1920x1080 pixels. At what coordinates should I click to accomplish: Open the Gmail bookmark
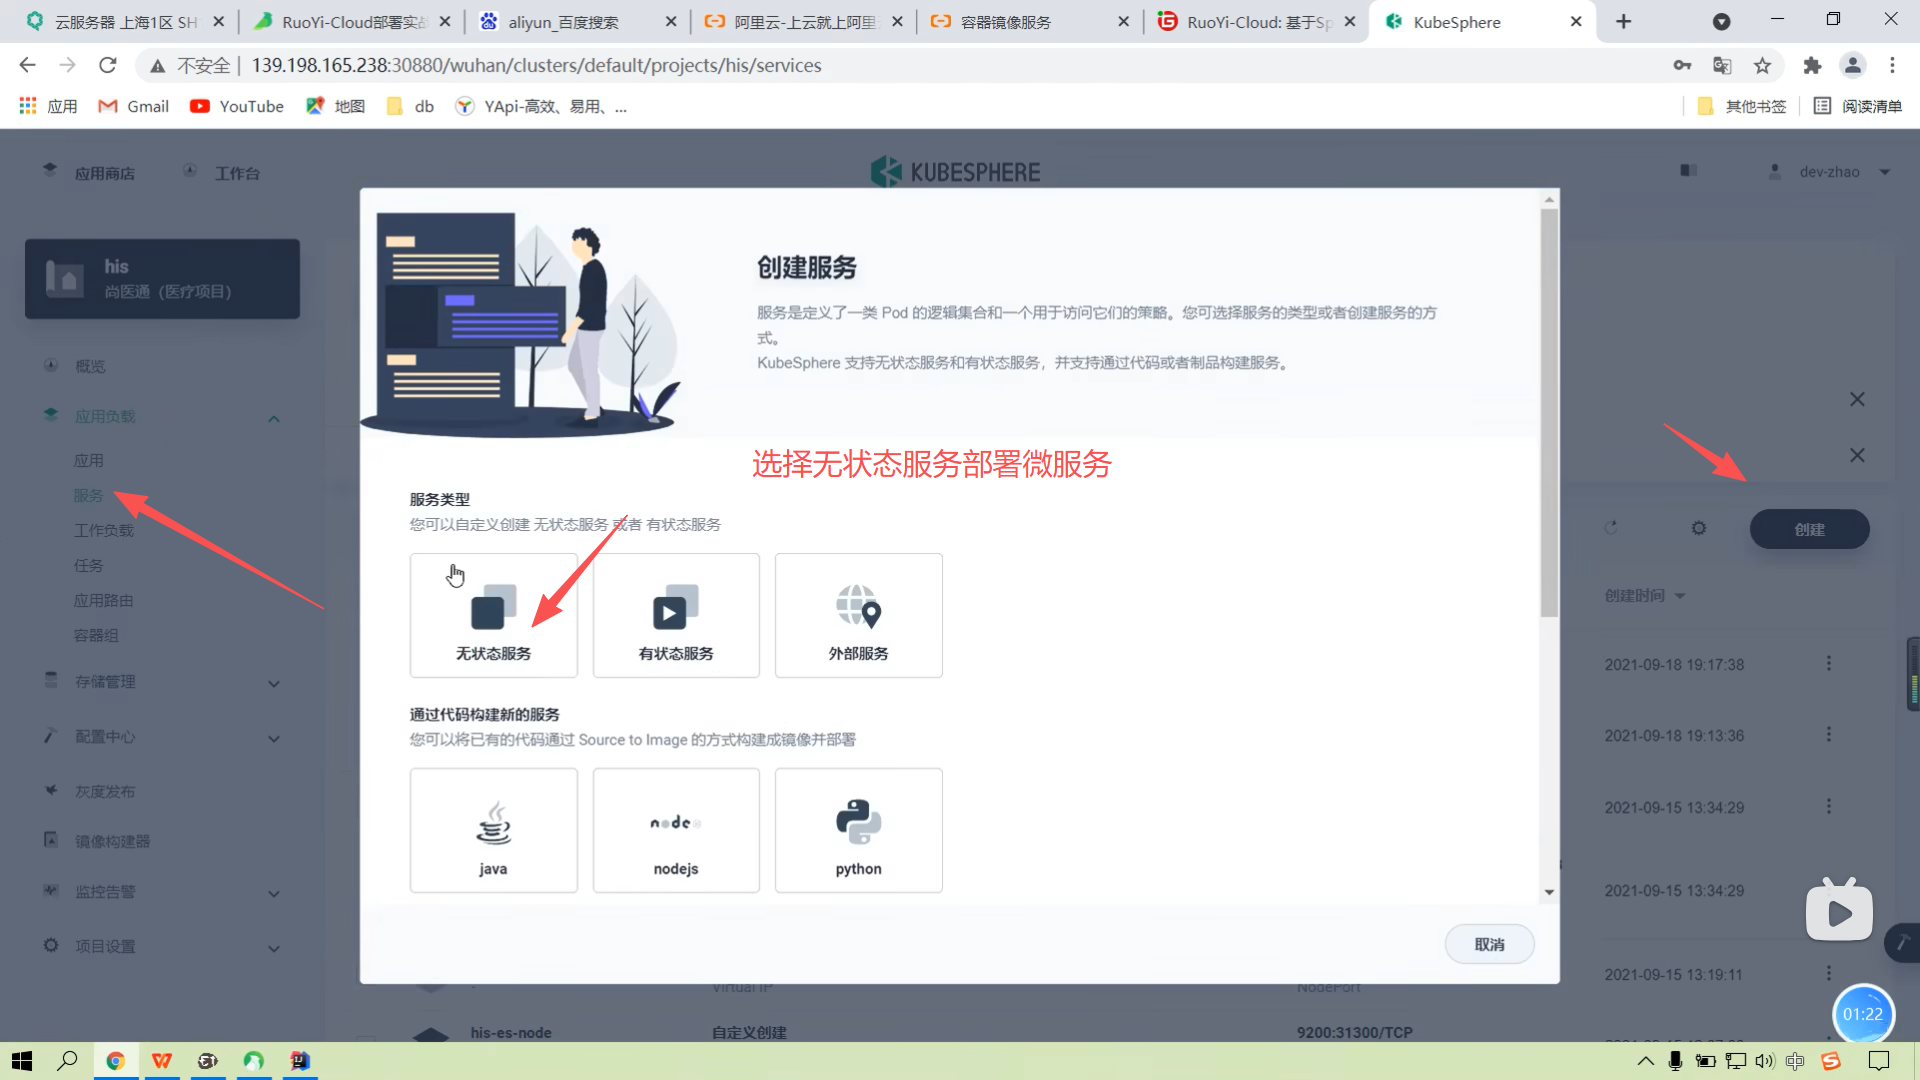(x=133, y=106)
